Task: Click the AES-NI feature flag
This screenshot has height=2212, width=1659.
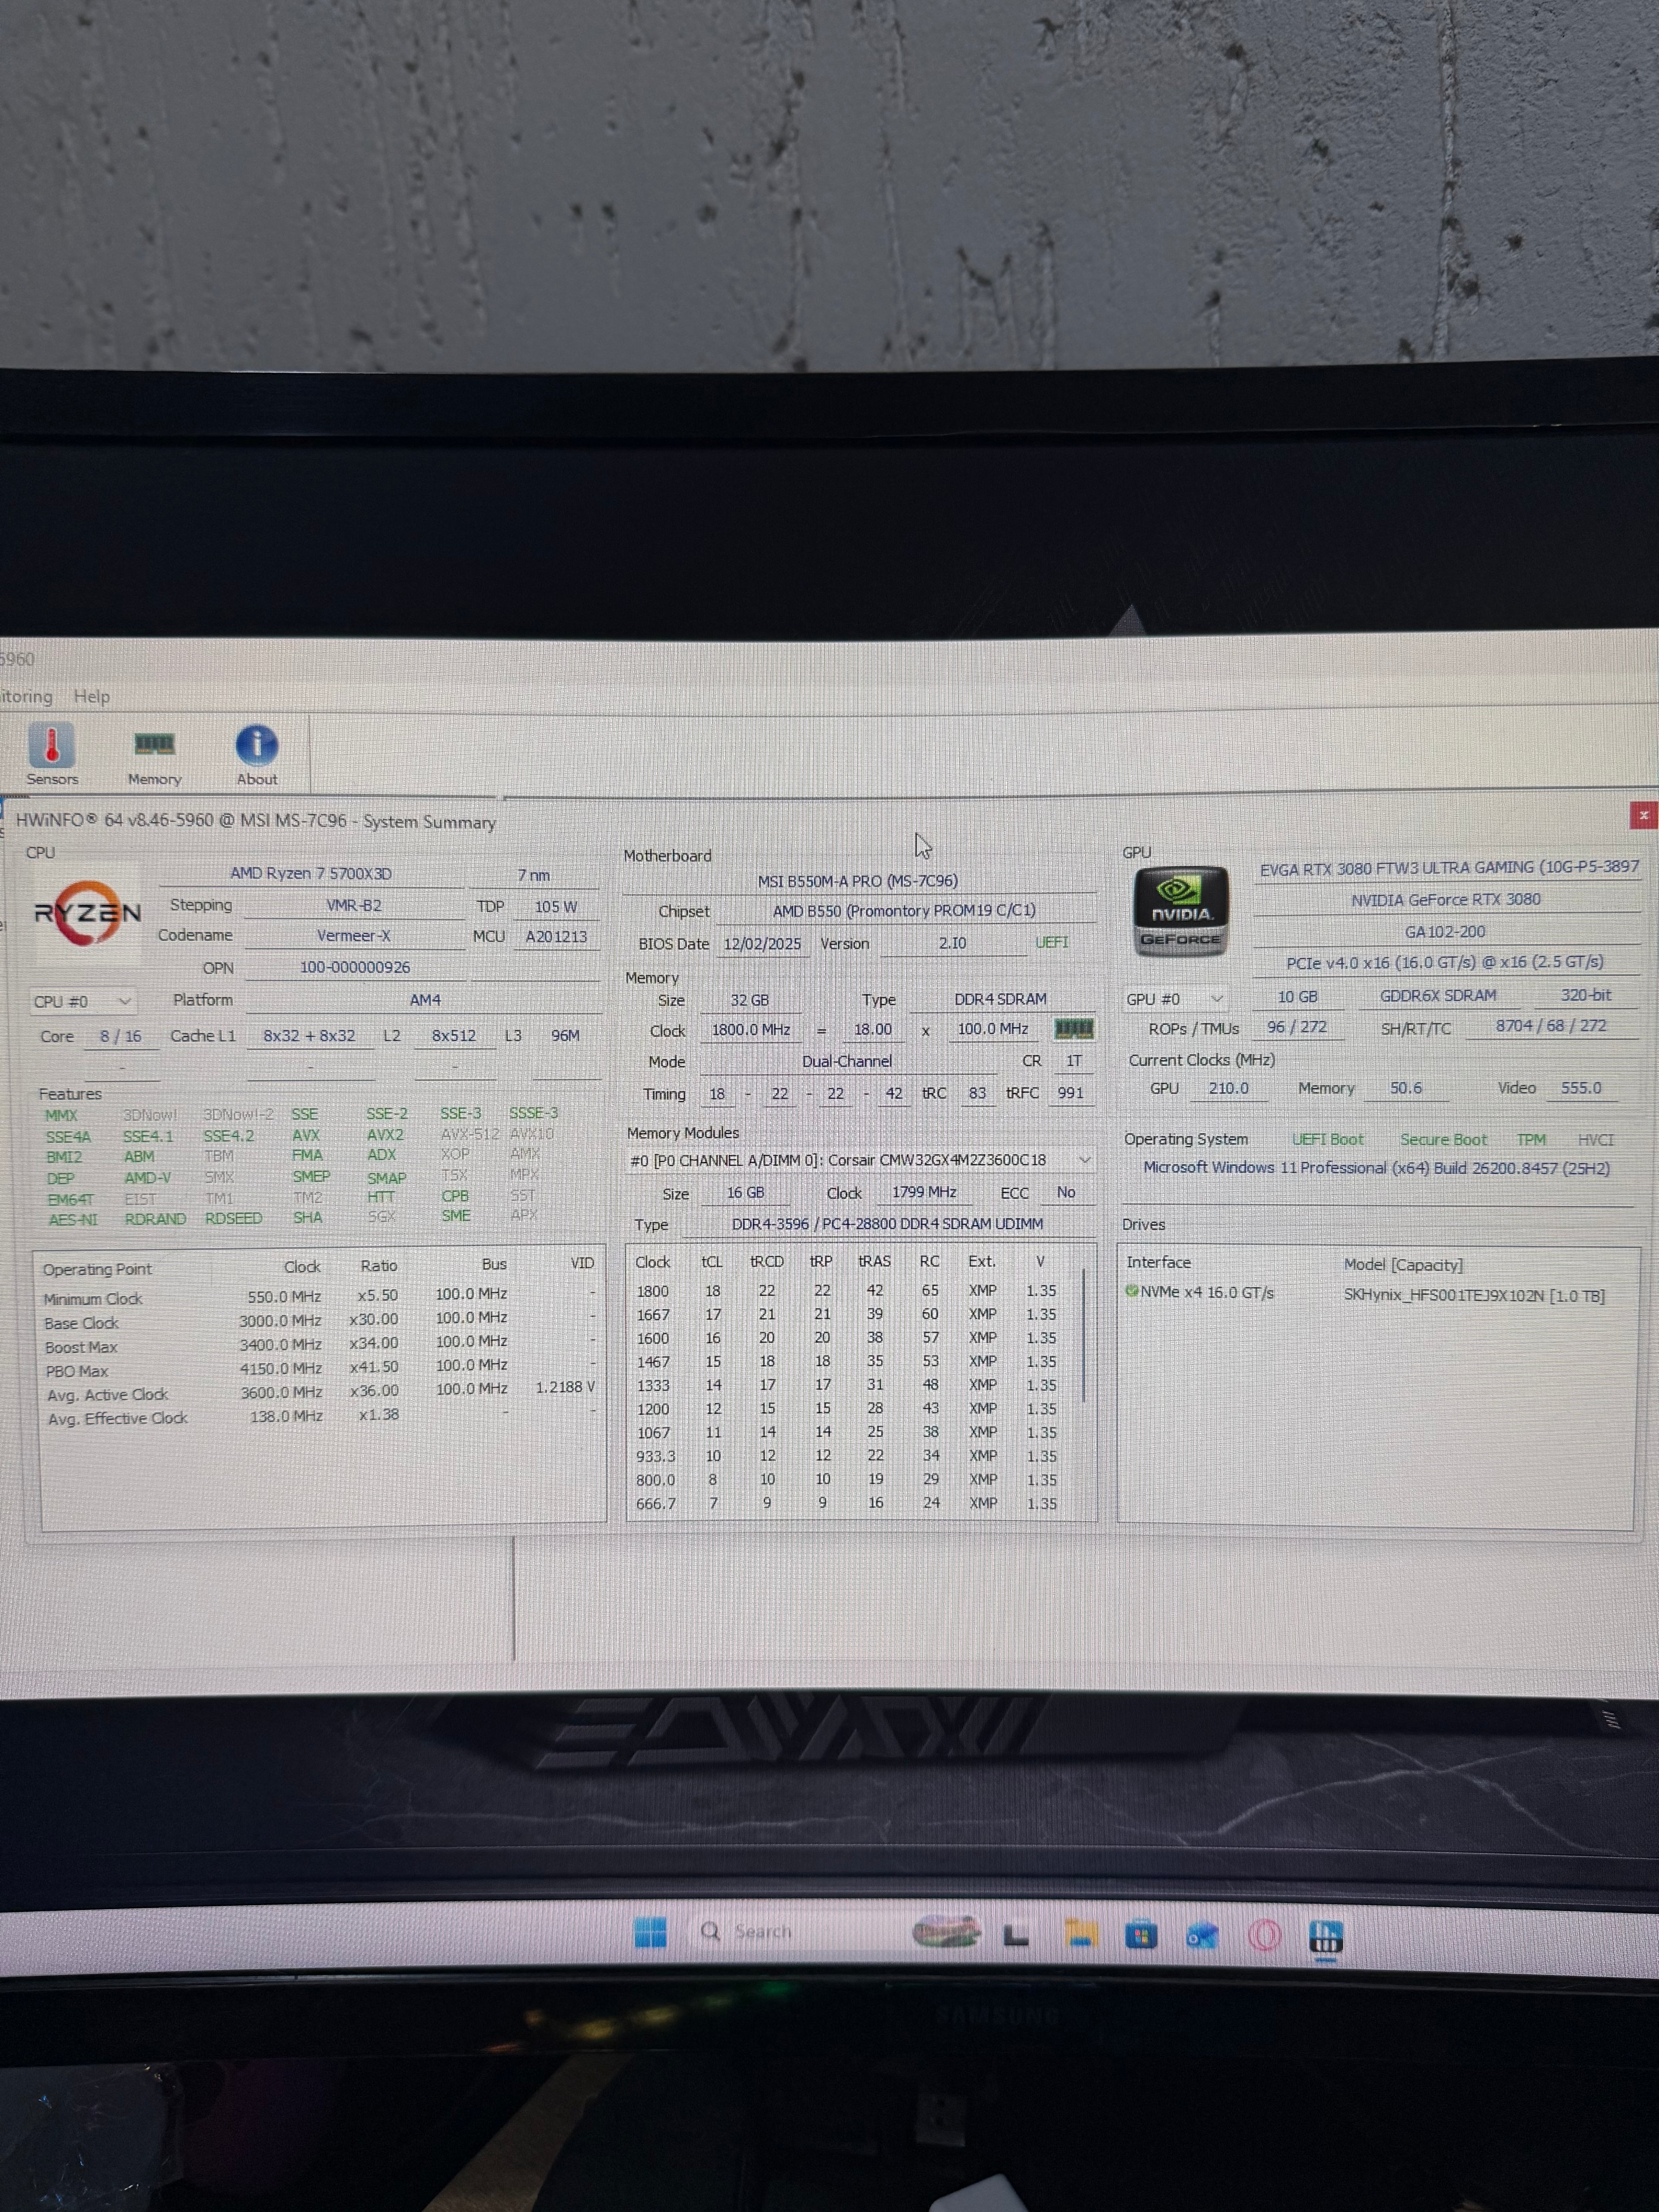Action: pos(73,1219)
